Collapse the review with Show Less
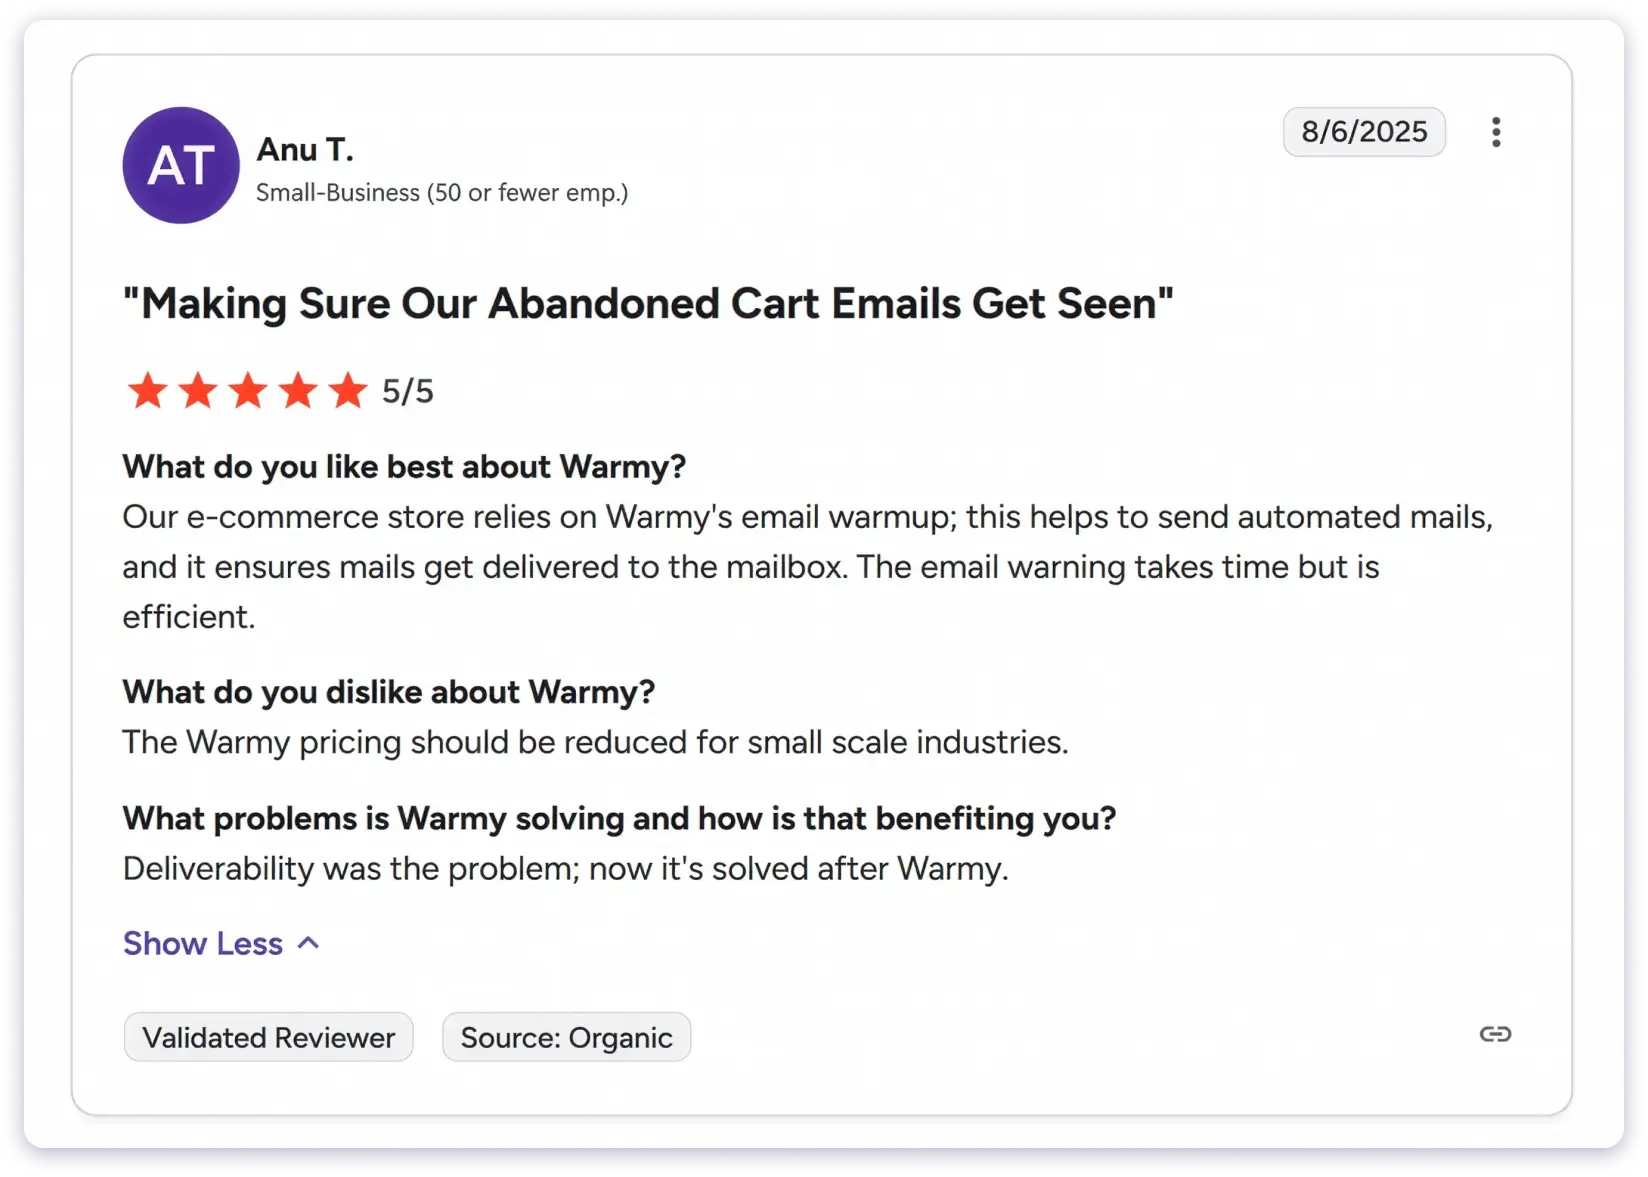 click(203, 943)
